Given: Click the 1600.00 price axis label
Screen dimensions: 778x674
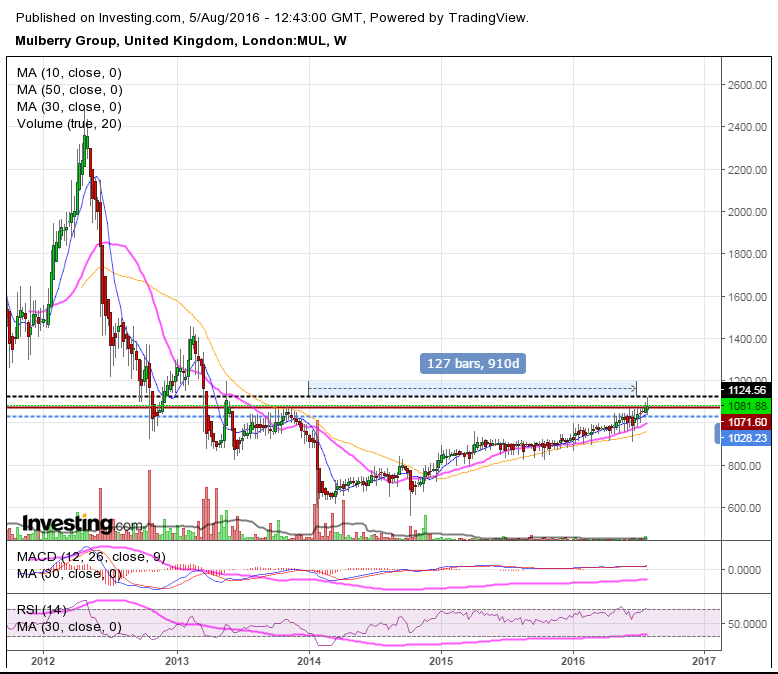Looking at the screenshot, I should coord(747,297).
